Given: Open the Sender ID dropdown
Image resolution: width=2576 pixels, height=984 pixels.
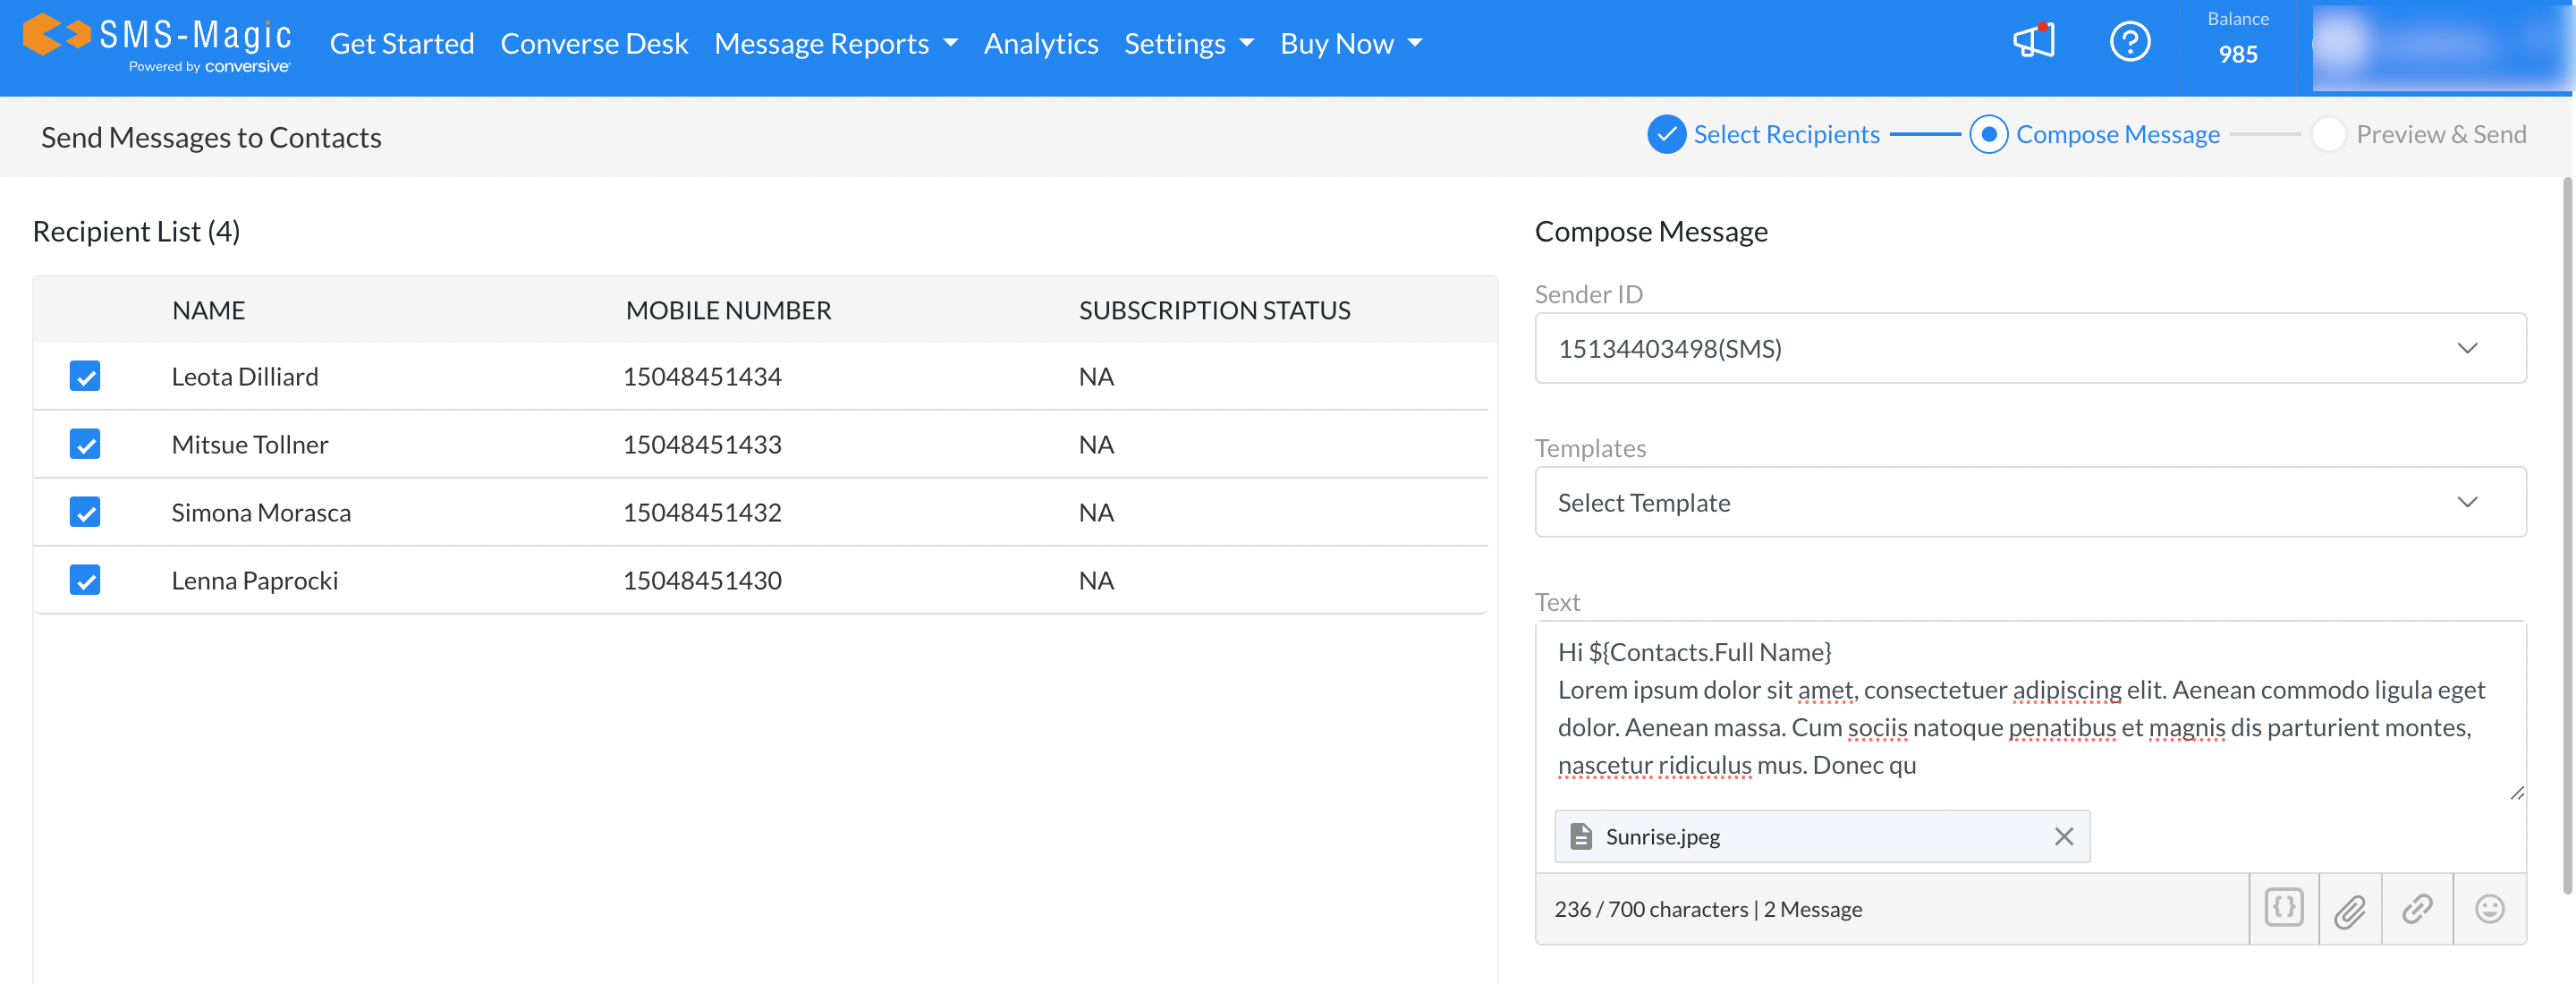Looking at the screenshot, I should pyautogui.click(x=2029, y=348).
